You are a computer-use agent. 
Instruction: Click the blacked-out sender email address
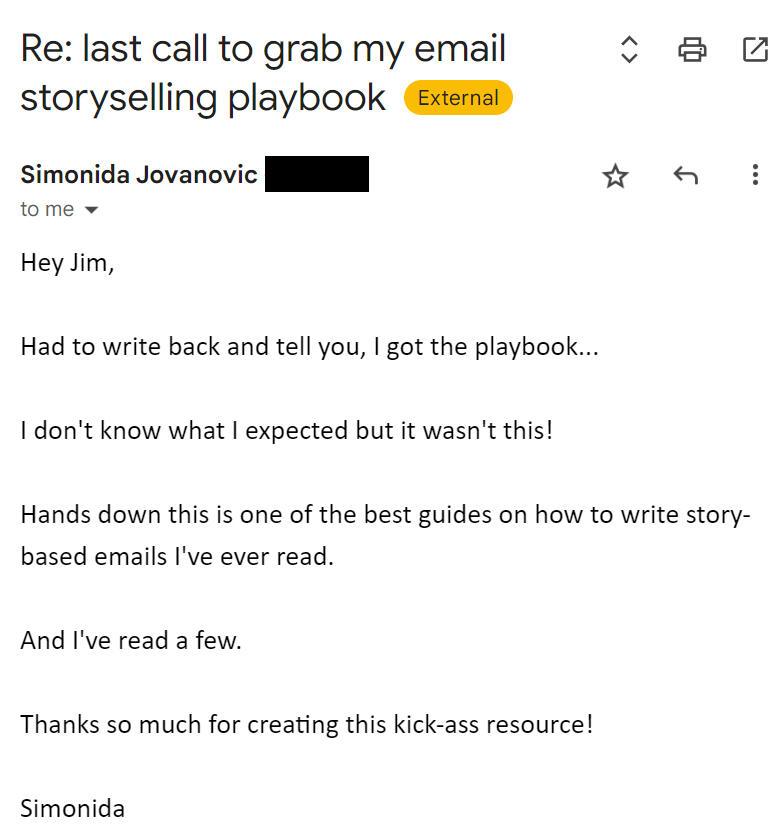tap(317, 175)
